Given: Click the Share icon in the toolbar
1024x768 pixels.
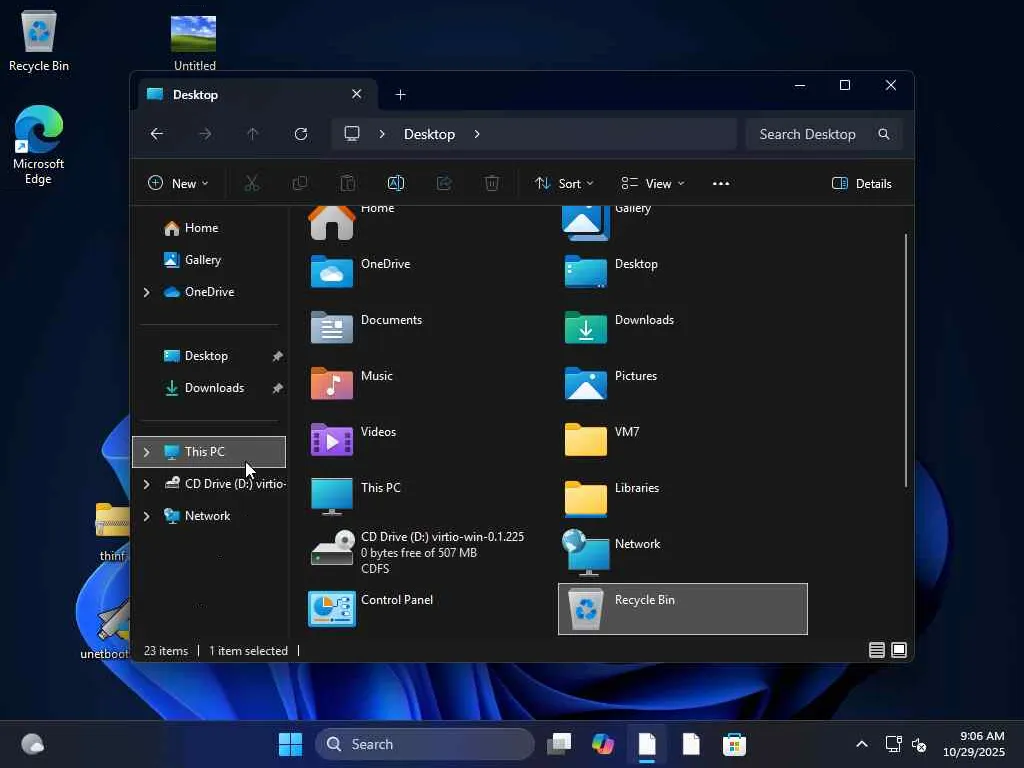Looking at the screenshot, I should click(444, 183).
